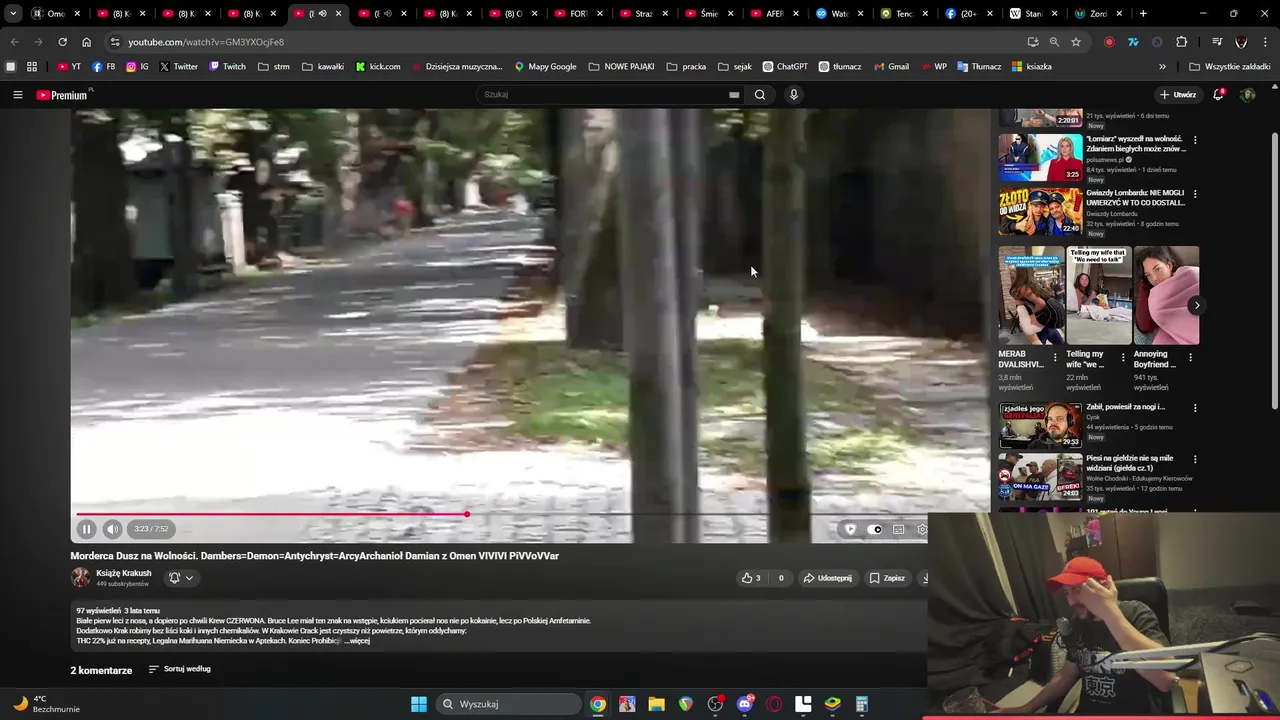The image size is (1280, 720).
Task: Open a new Chrome tab
Action: point(1143,14)
